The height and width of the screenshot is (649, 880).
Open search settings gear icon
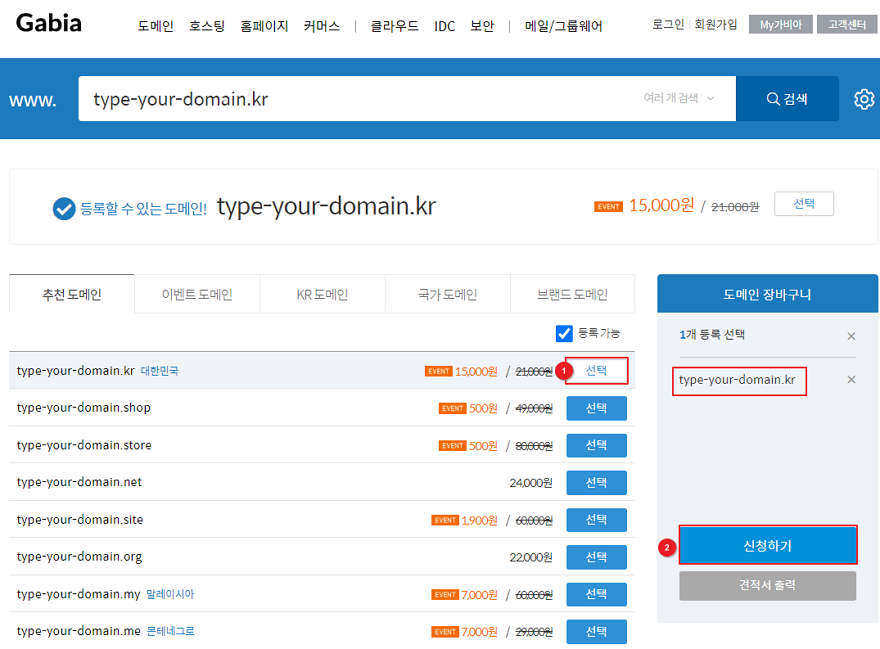[x=863, y=99]
